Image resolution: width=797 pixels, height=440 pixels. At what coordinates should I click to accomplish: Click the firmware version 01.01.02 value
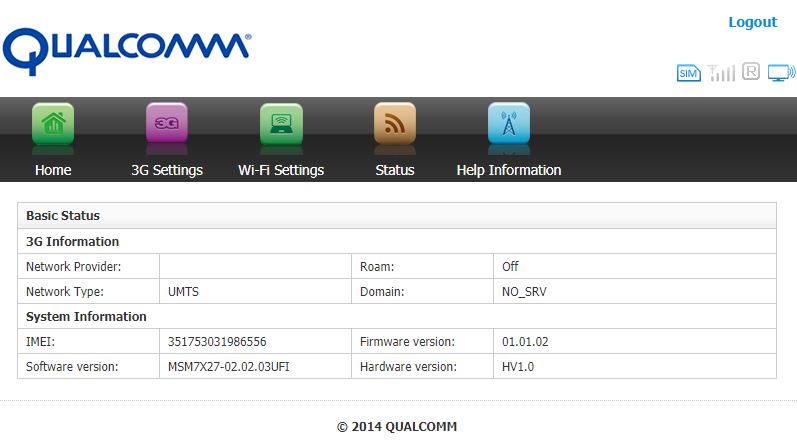[525, 342]
